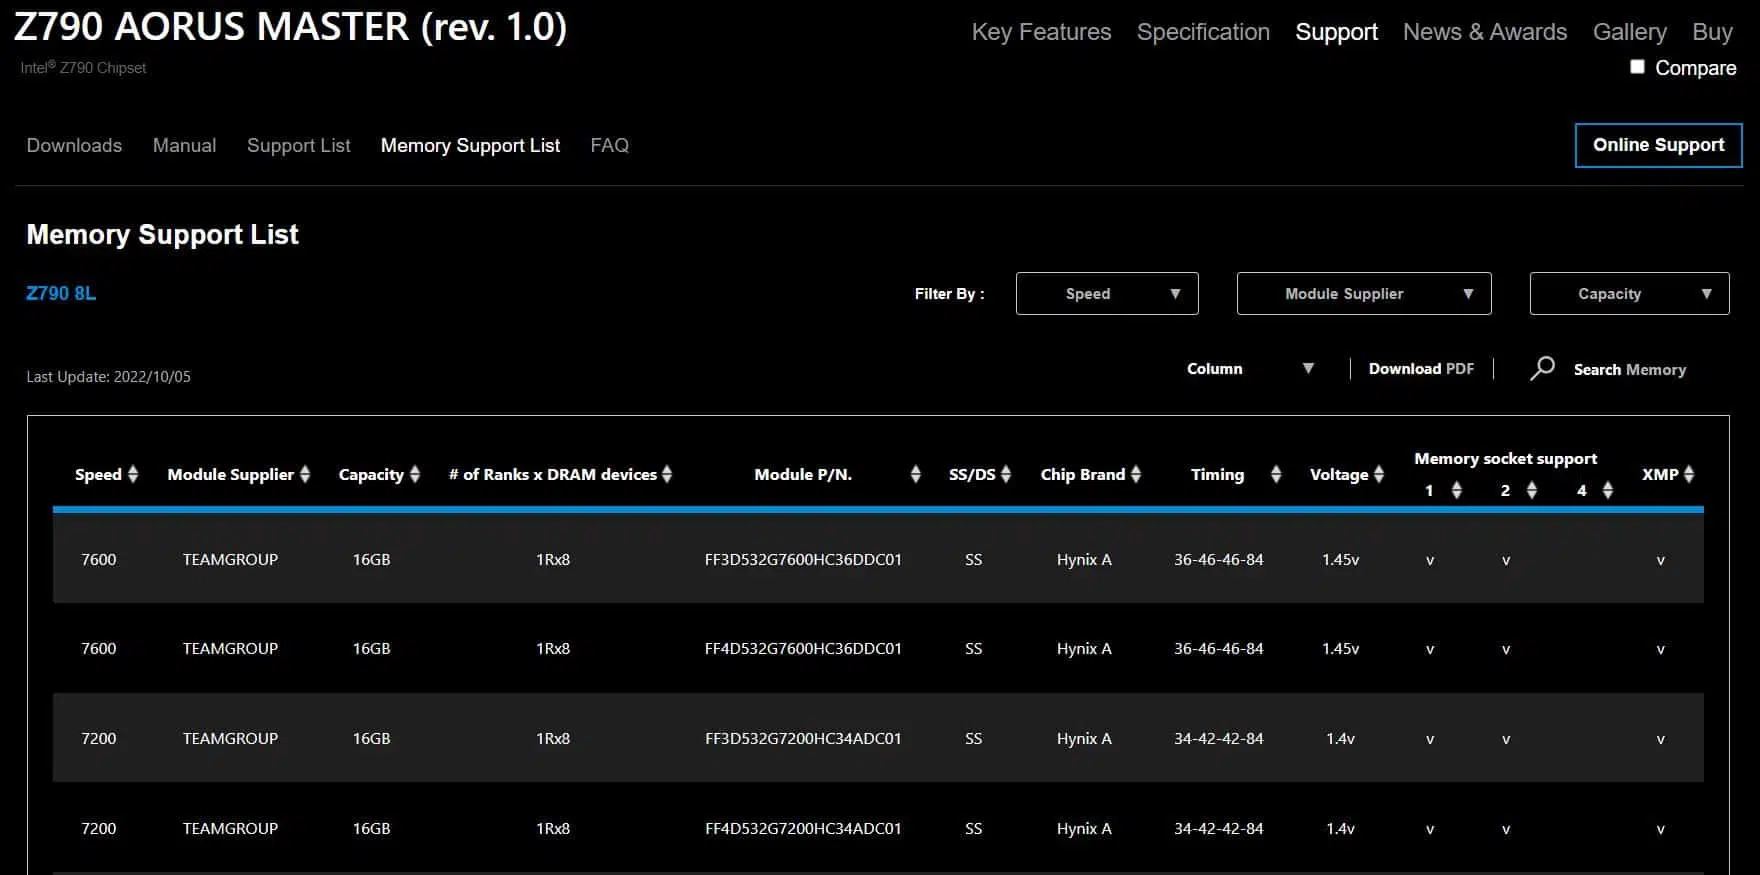Click the Online Support button
This screenshot has width=1760, height=875.
click(1658, 145)
